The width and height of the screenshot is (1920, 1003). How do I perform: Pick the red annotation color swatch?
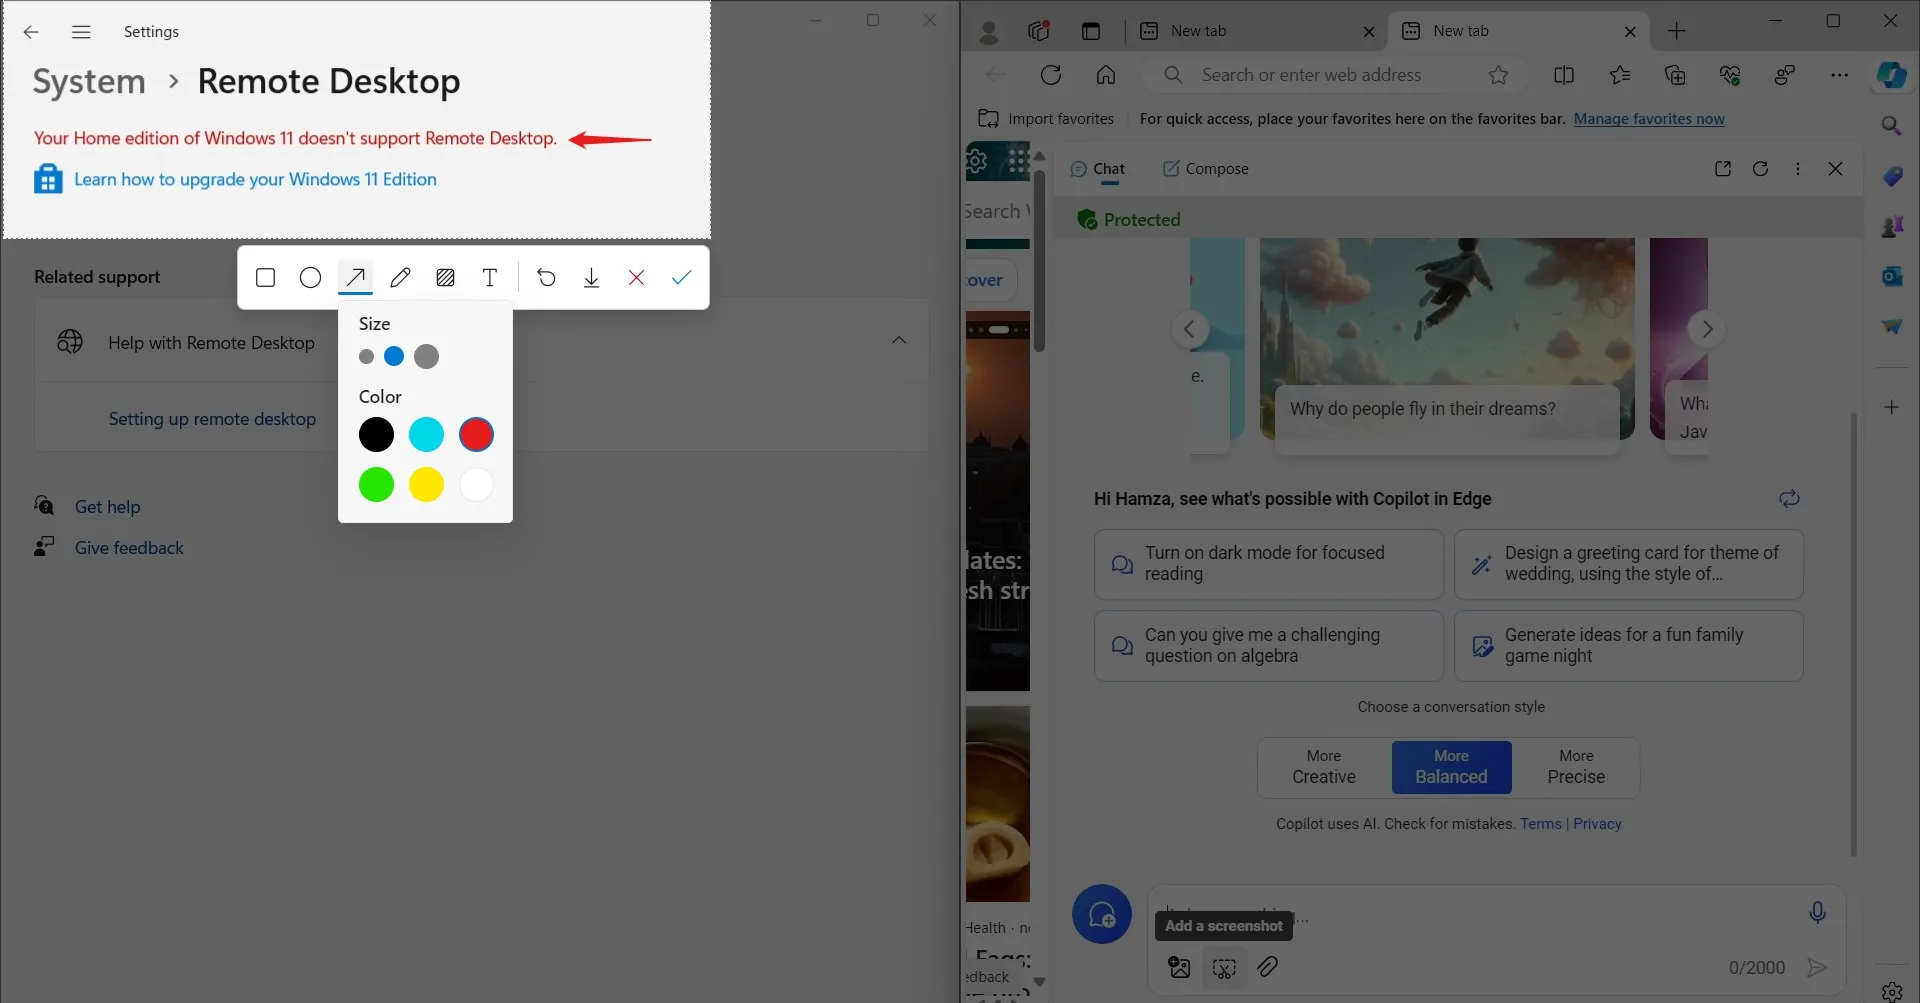click(x=476, y=434)
